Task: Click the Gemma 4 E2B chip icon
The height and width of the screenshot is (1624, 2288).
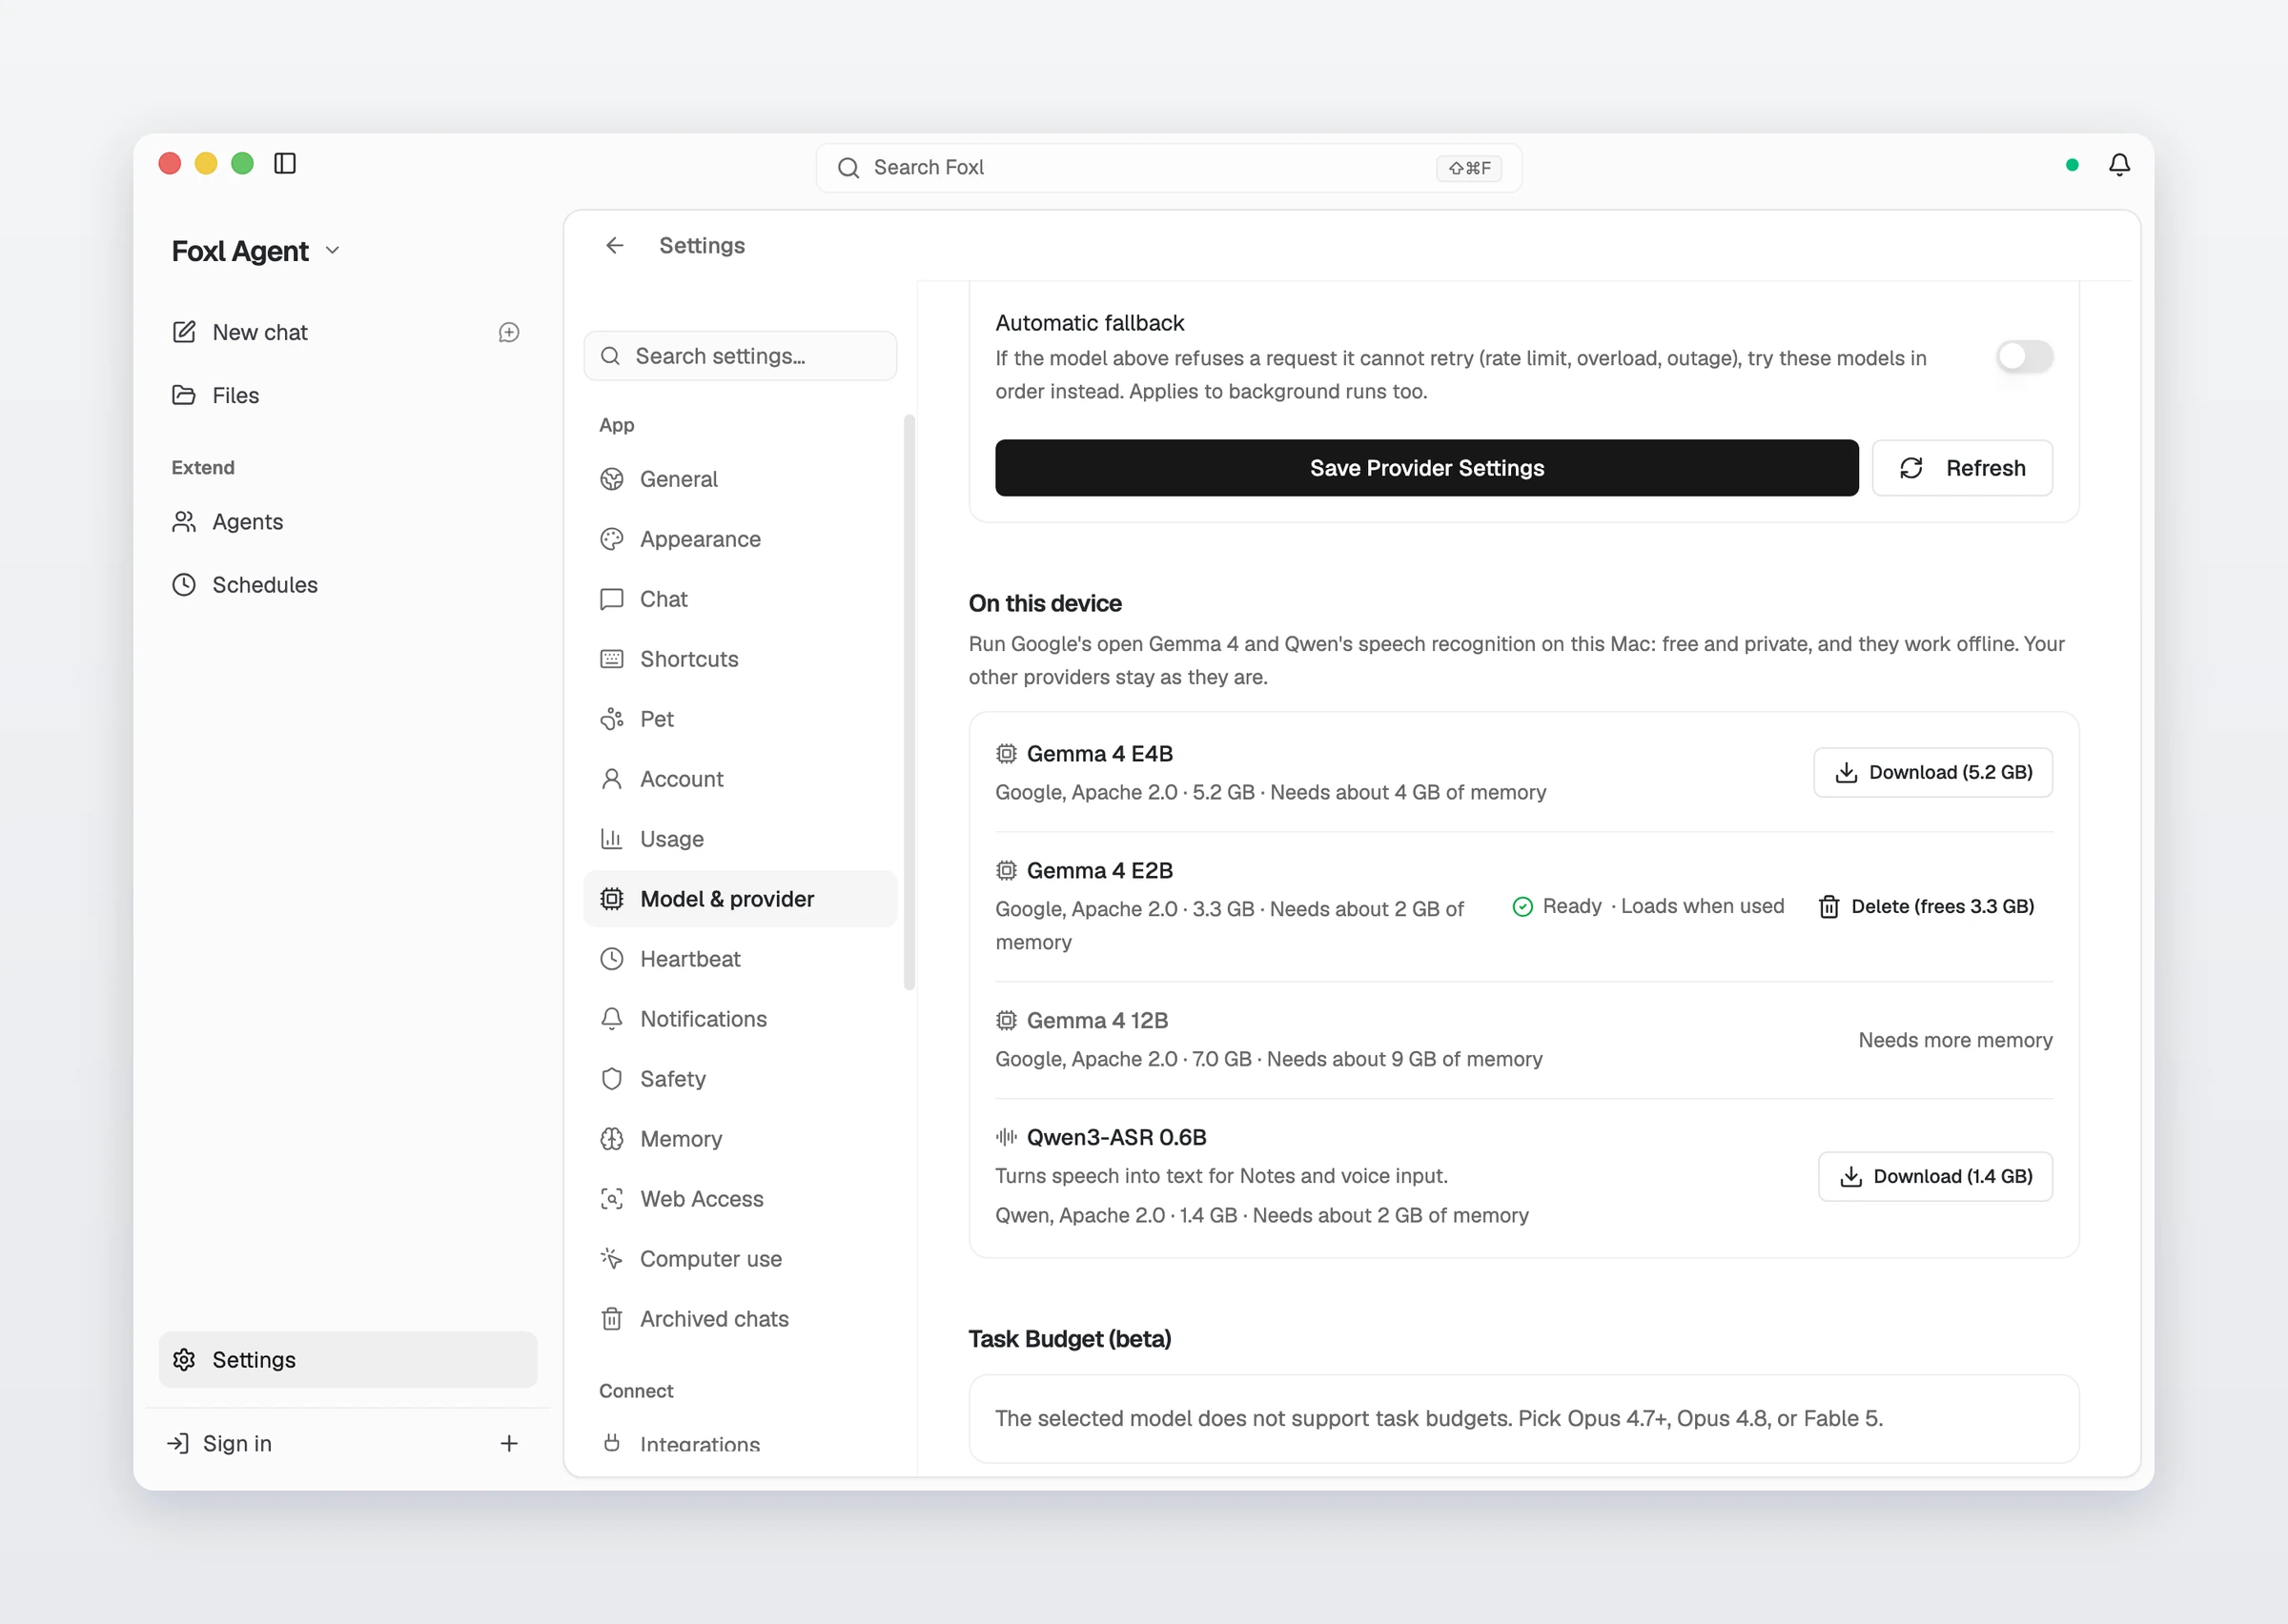Action: (1006, 870)
